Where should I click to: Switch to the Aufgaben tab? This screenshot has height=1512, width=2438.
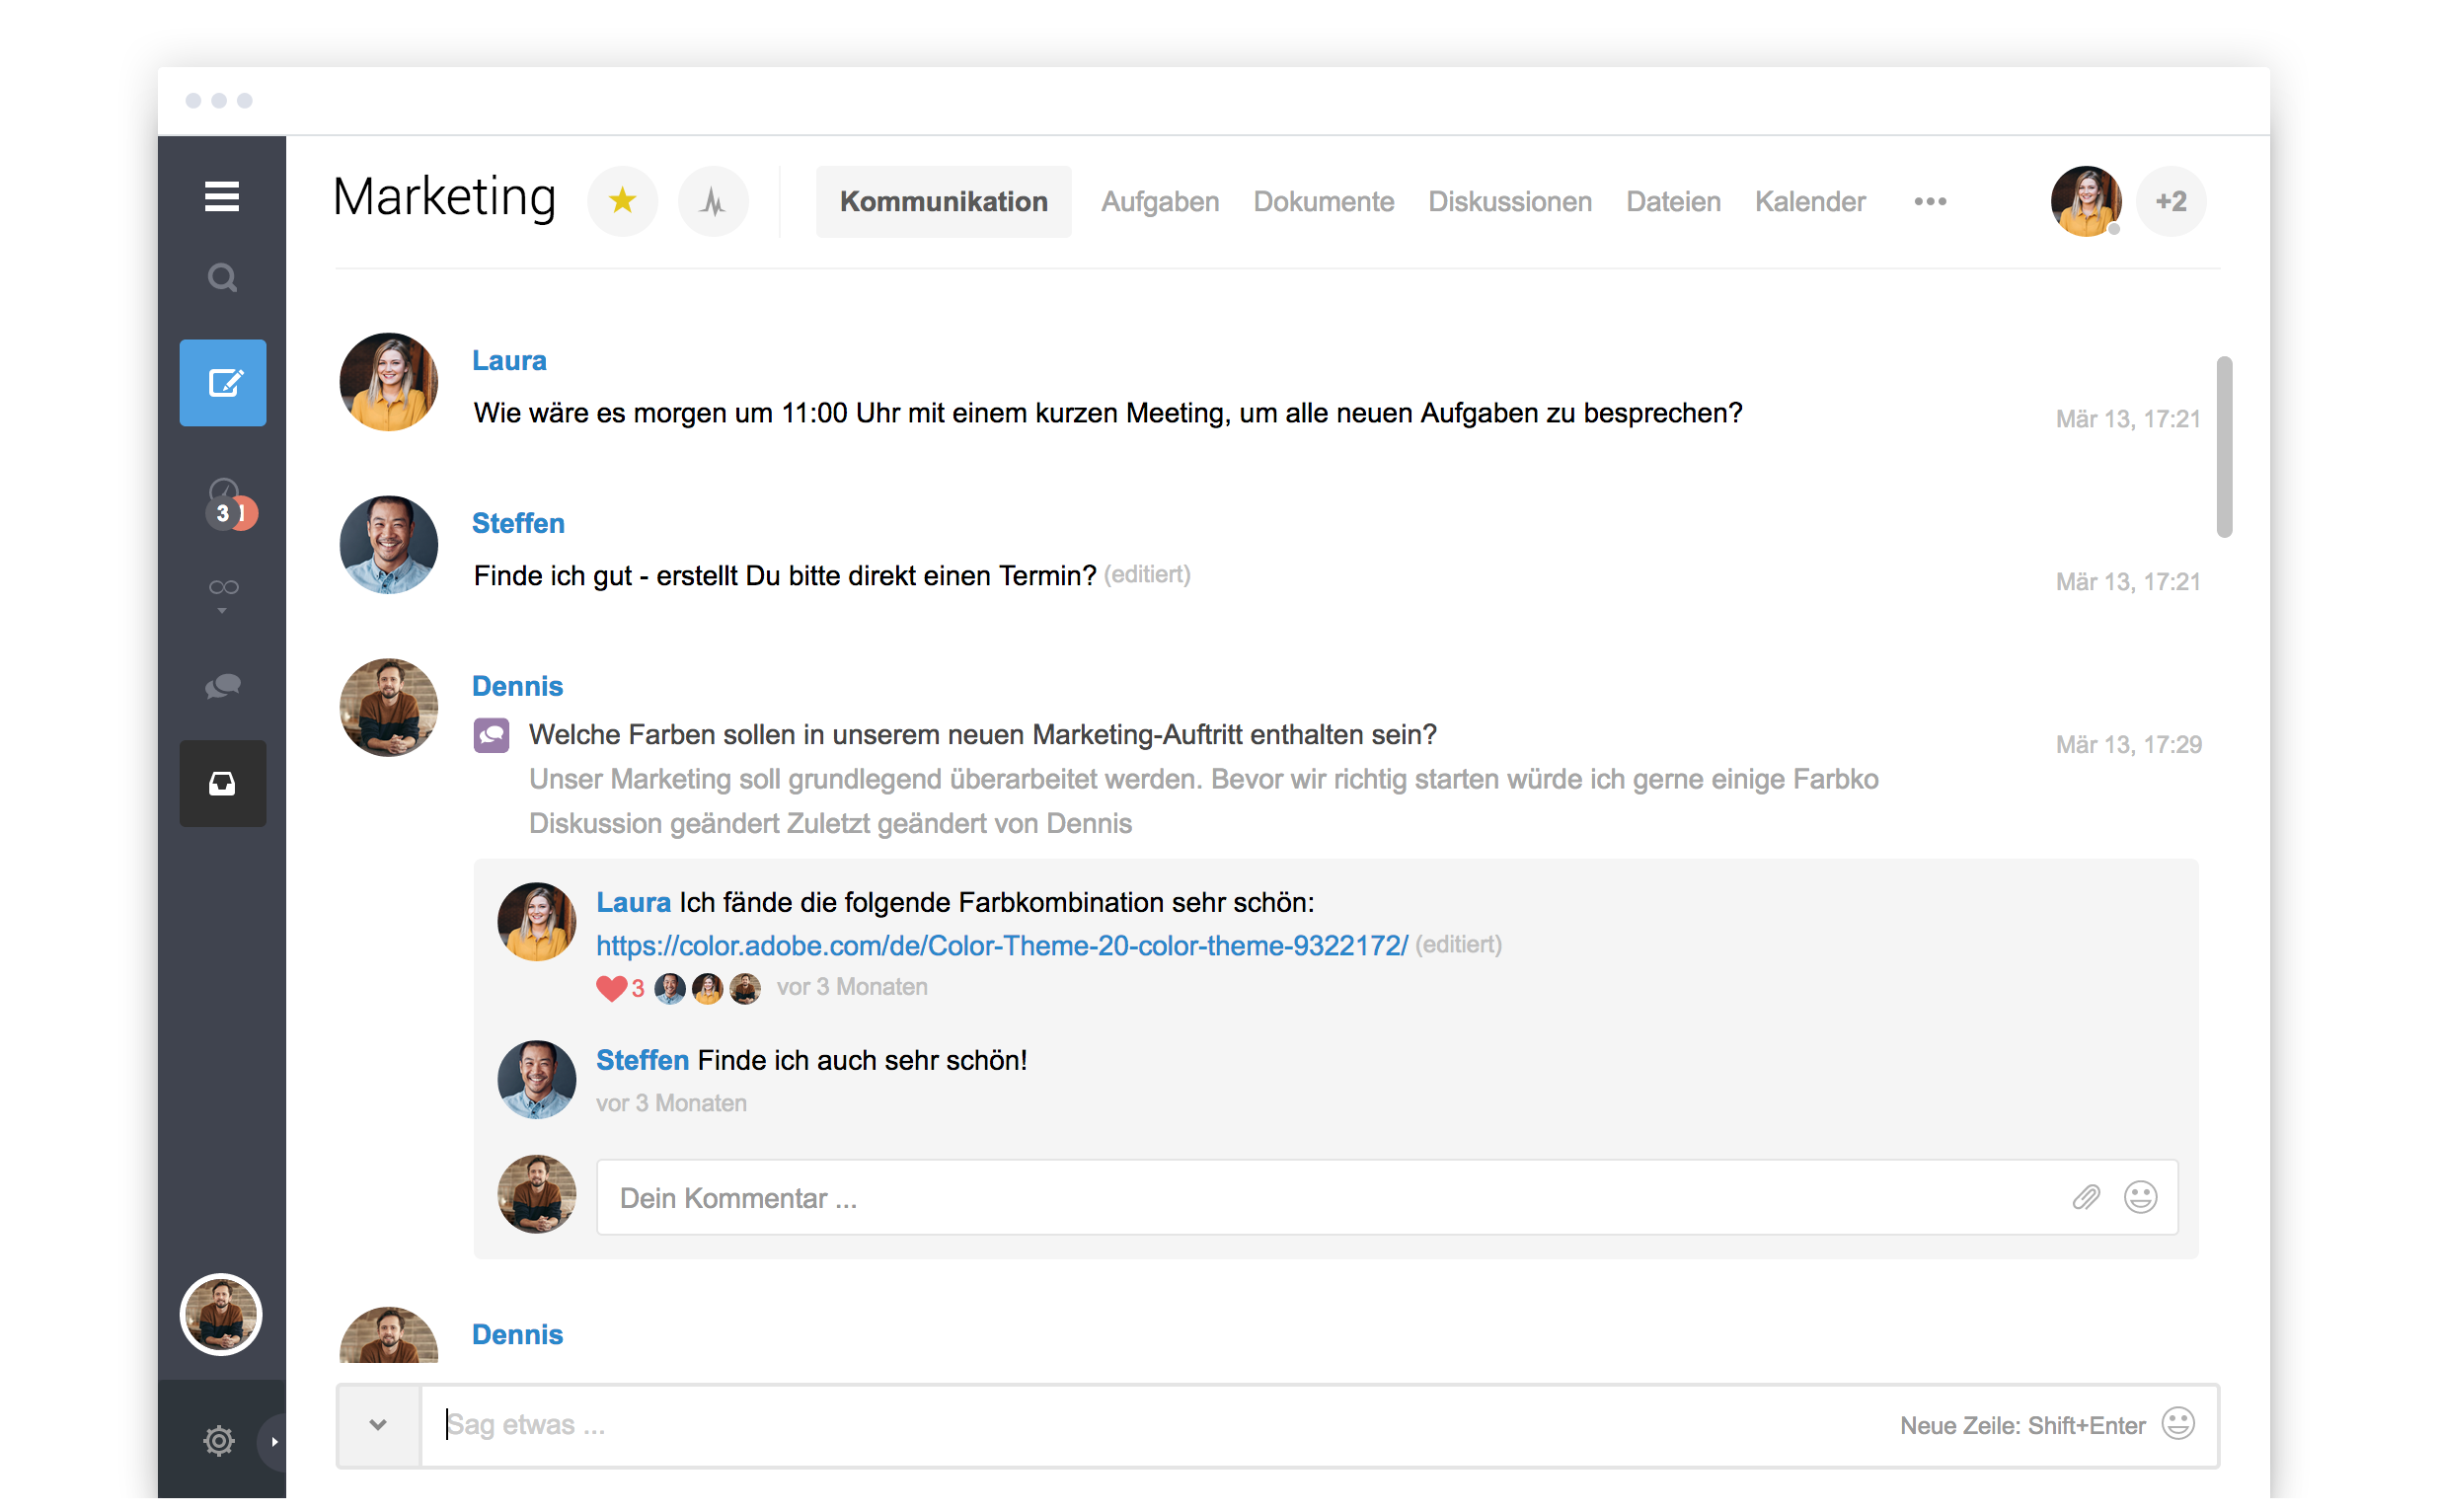coord(1160,202)
